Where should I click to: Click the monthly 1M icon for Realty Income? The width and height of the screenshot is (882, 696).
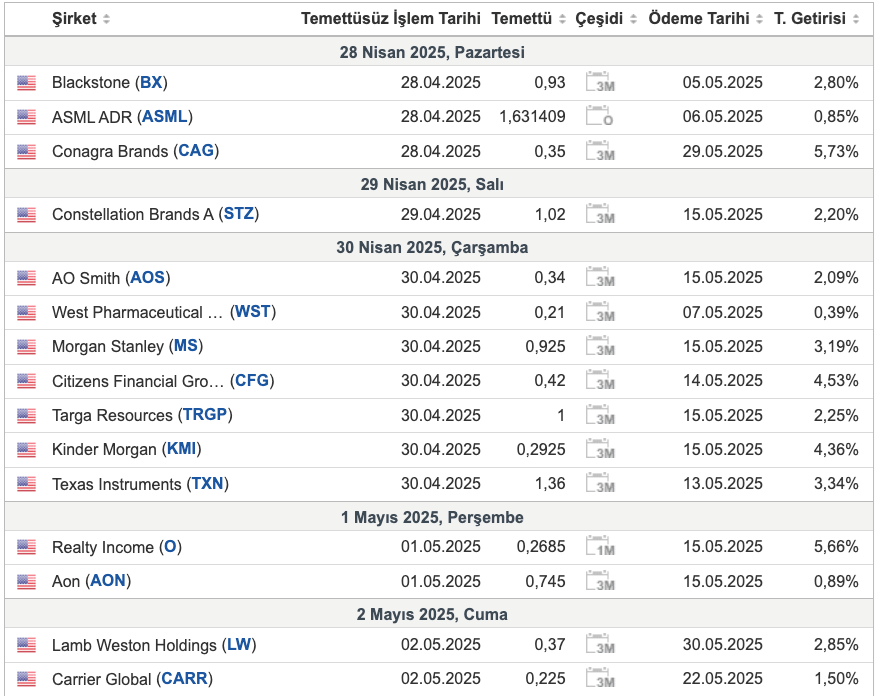coord(600,546)
